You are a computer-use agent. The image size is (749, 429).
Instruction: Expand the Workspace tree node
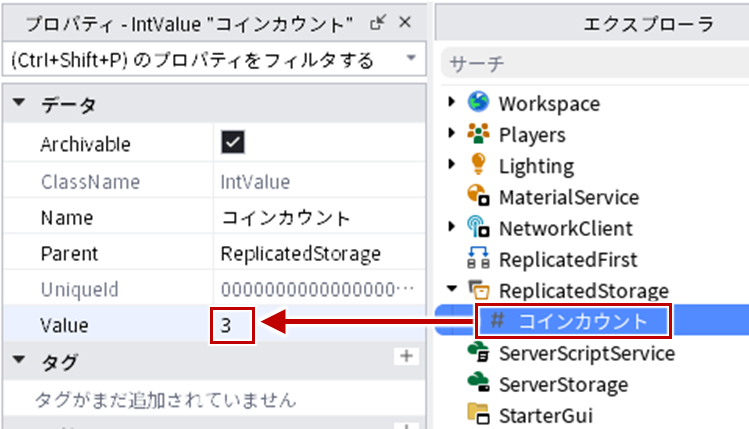point(451,101)
